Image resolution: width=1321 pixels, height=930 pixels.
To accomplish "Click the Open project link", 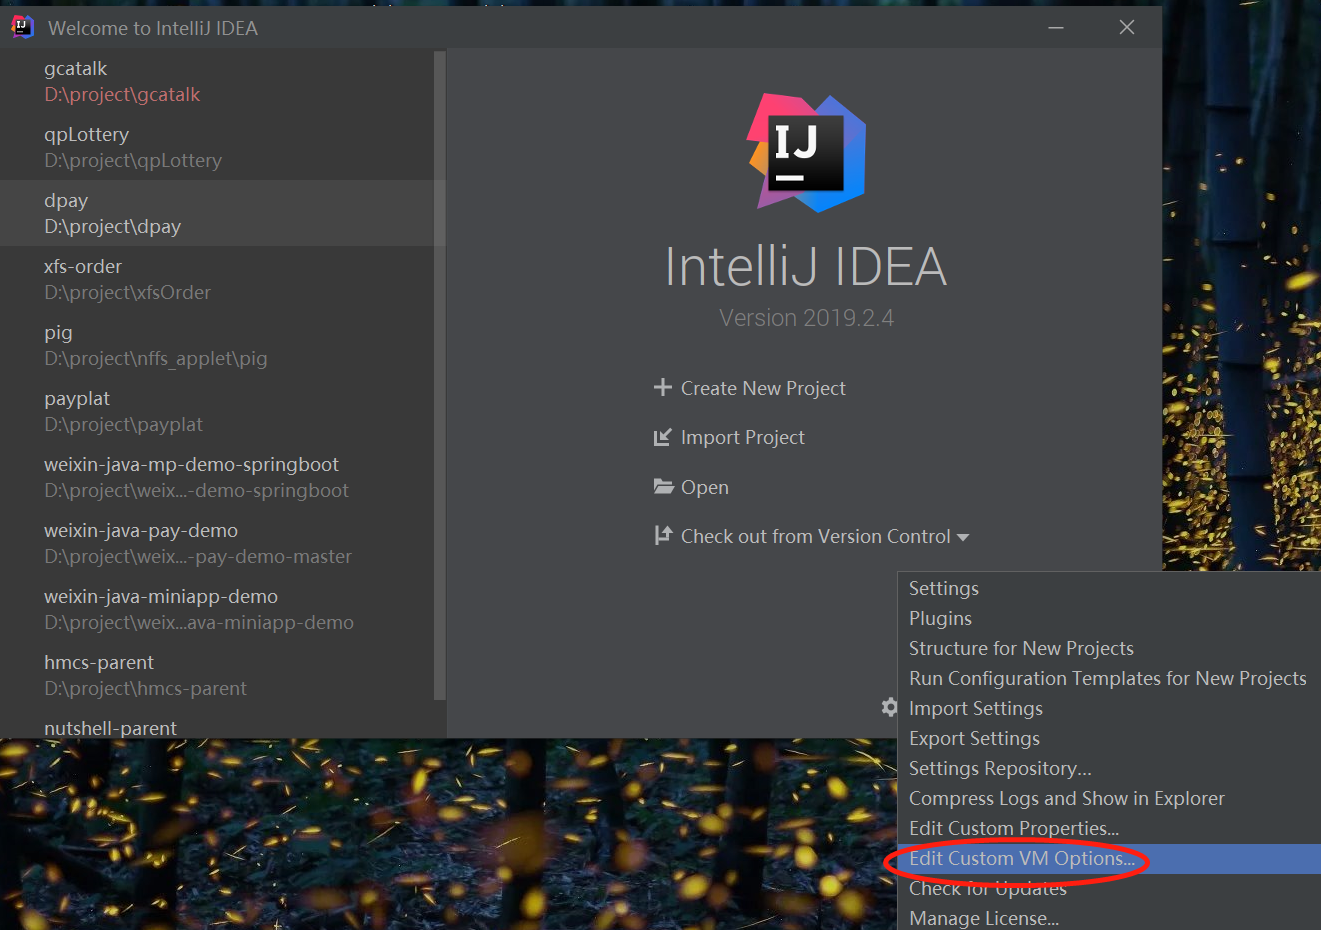I will click(704, 487).
